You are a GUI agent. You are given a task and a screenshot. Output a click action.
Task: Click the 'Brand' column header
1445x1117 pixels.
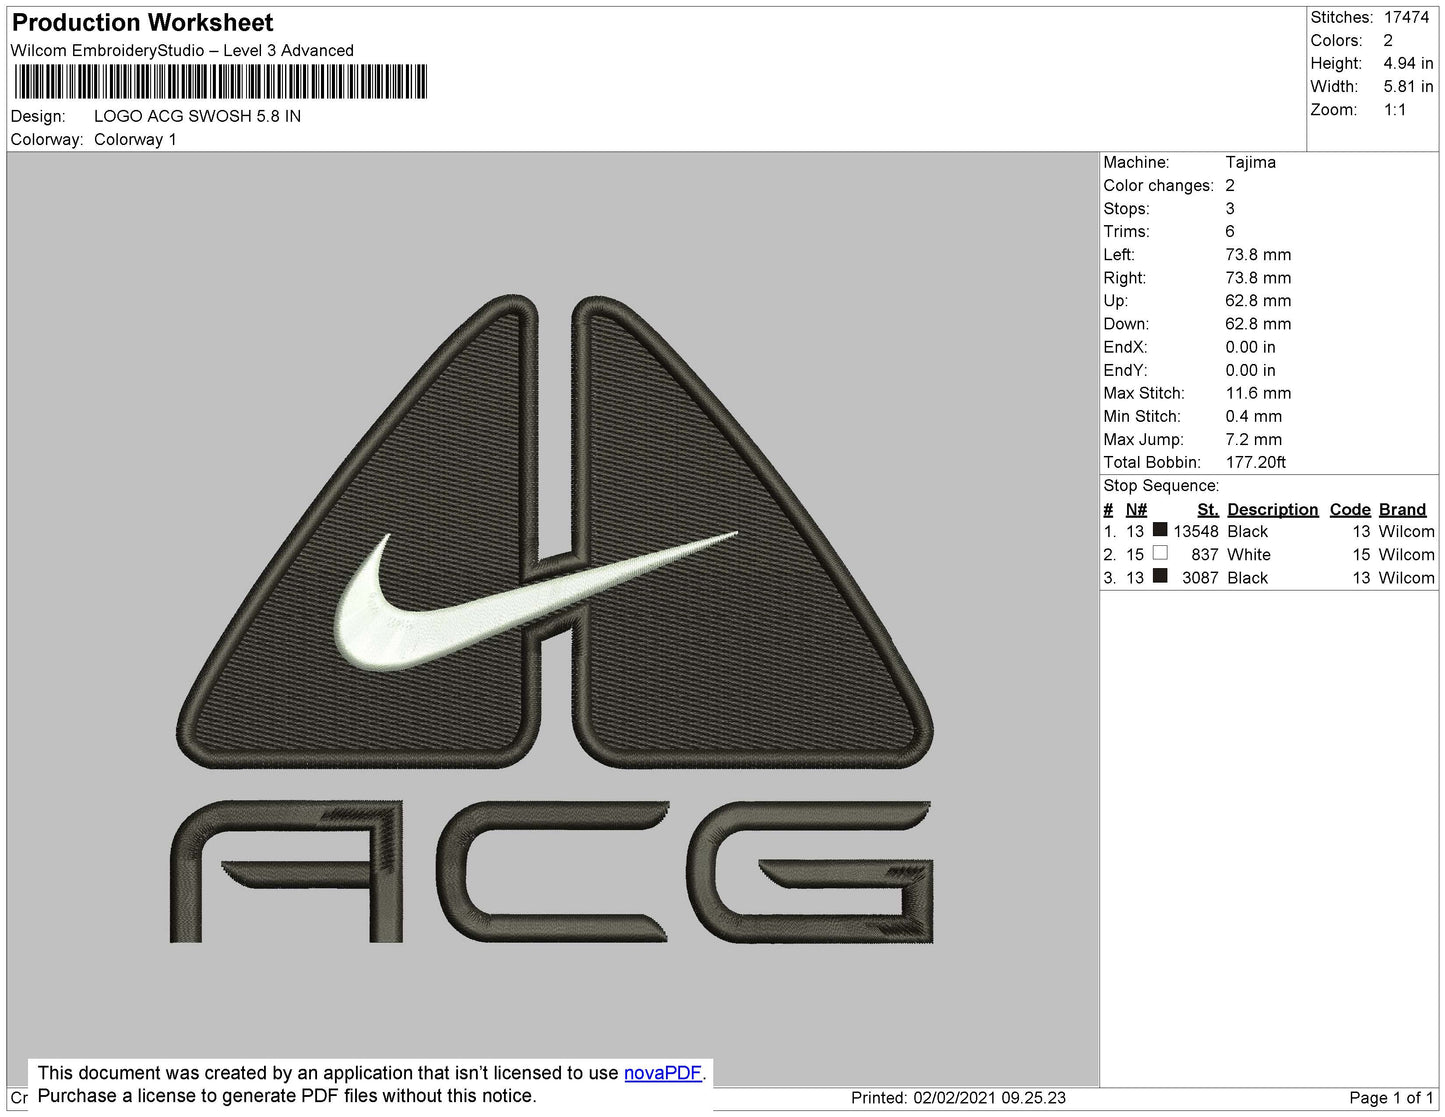[x=1402, y=509]
